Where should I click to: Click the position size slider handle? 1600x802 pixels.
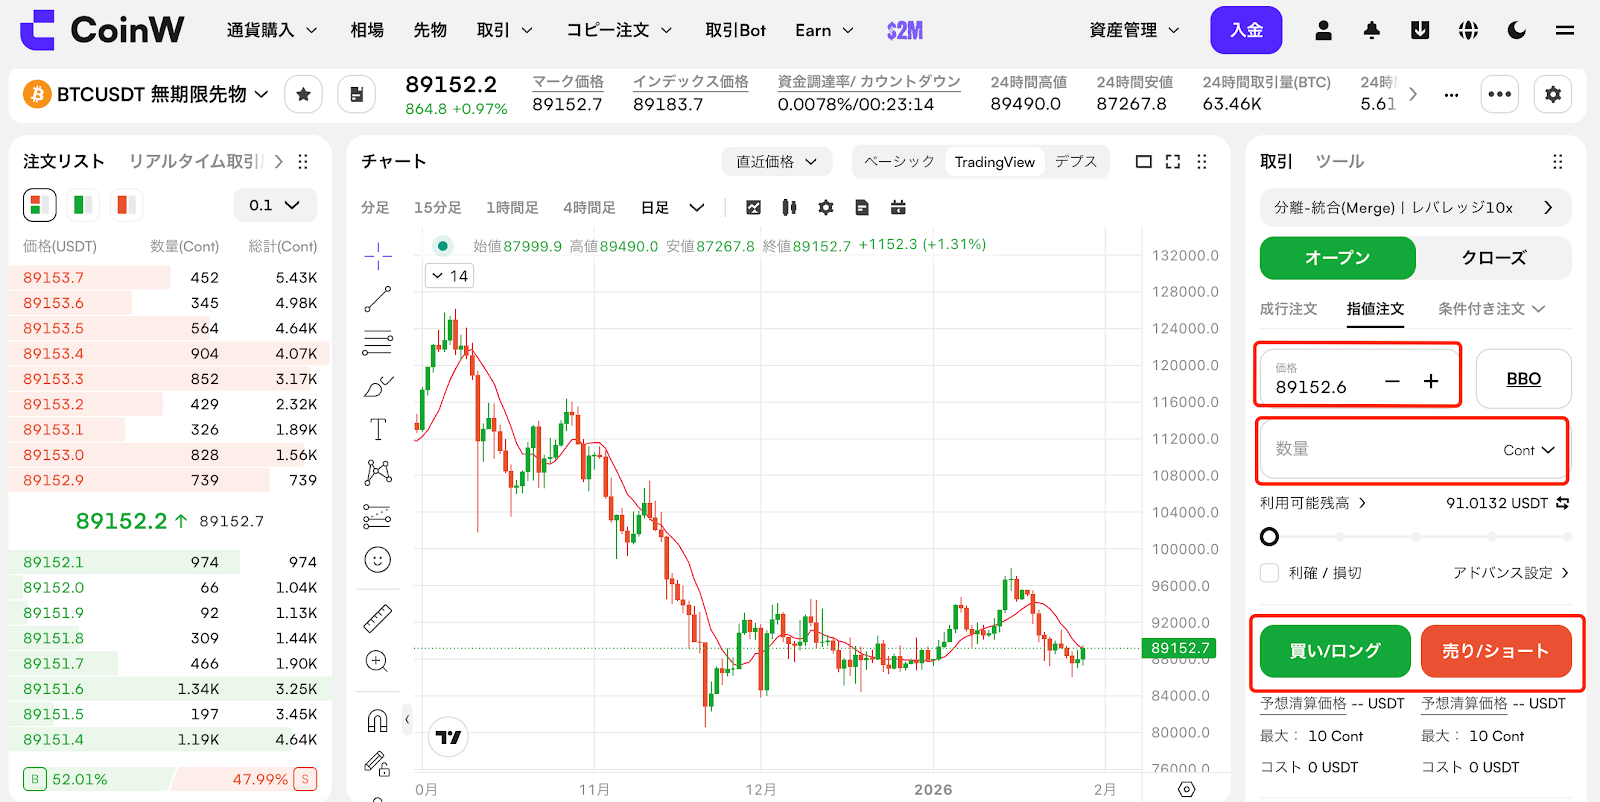click(1269, 537)
